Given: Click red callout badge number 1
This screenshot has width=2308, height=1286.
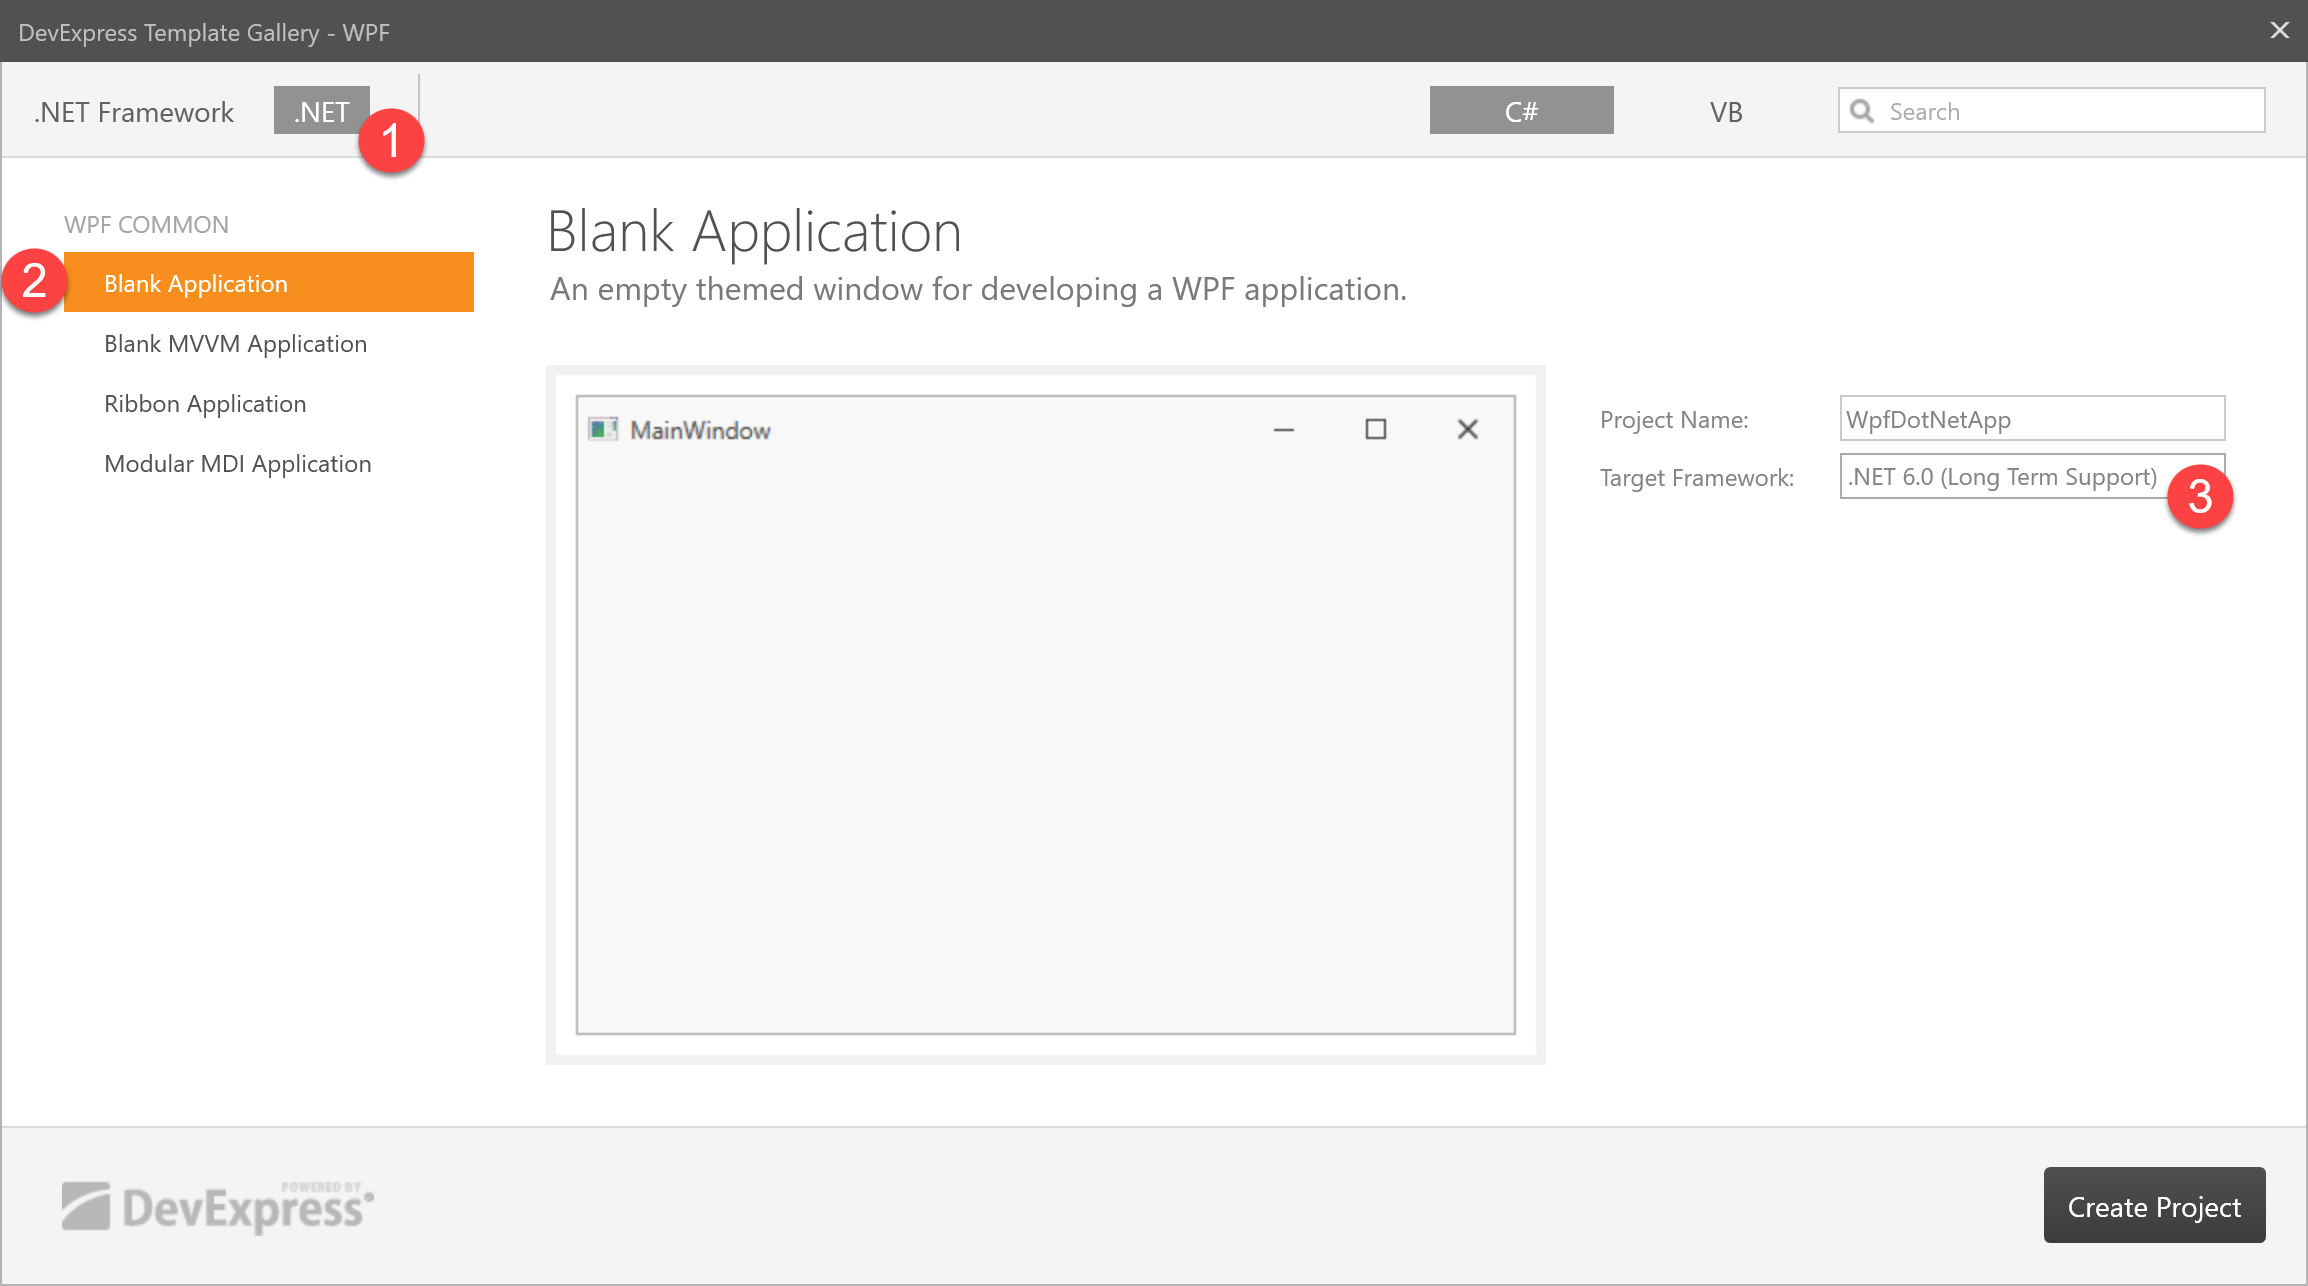Looking at the screenshot, I should 391,141.
